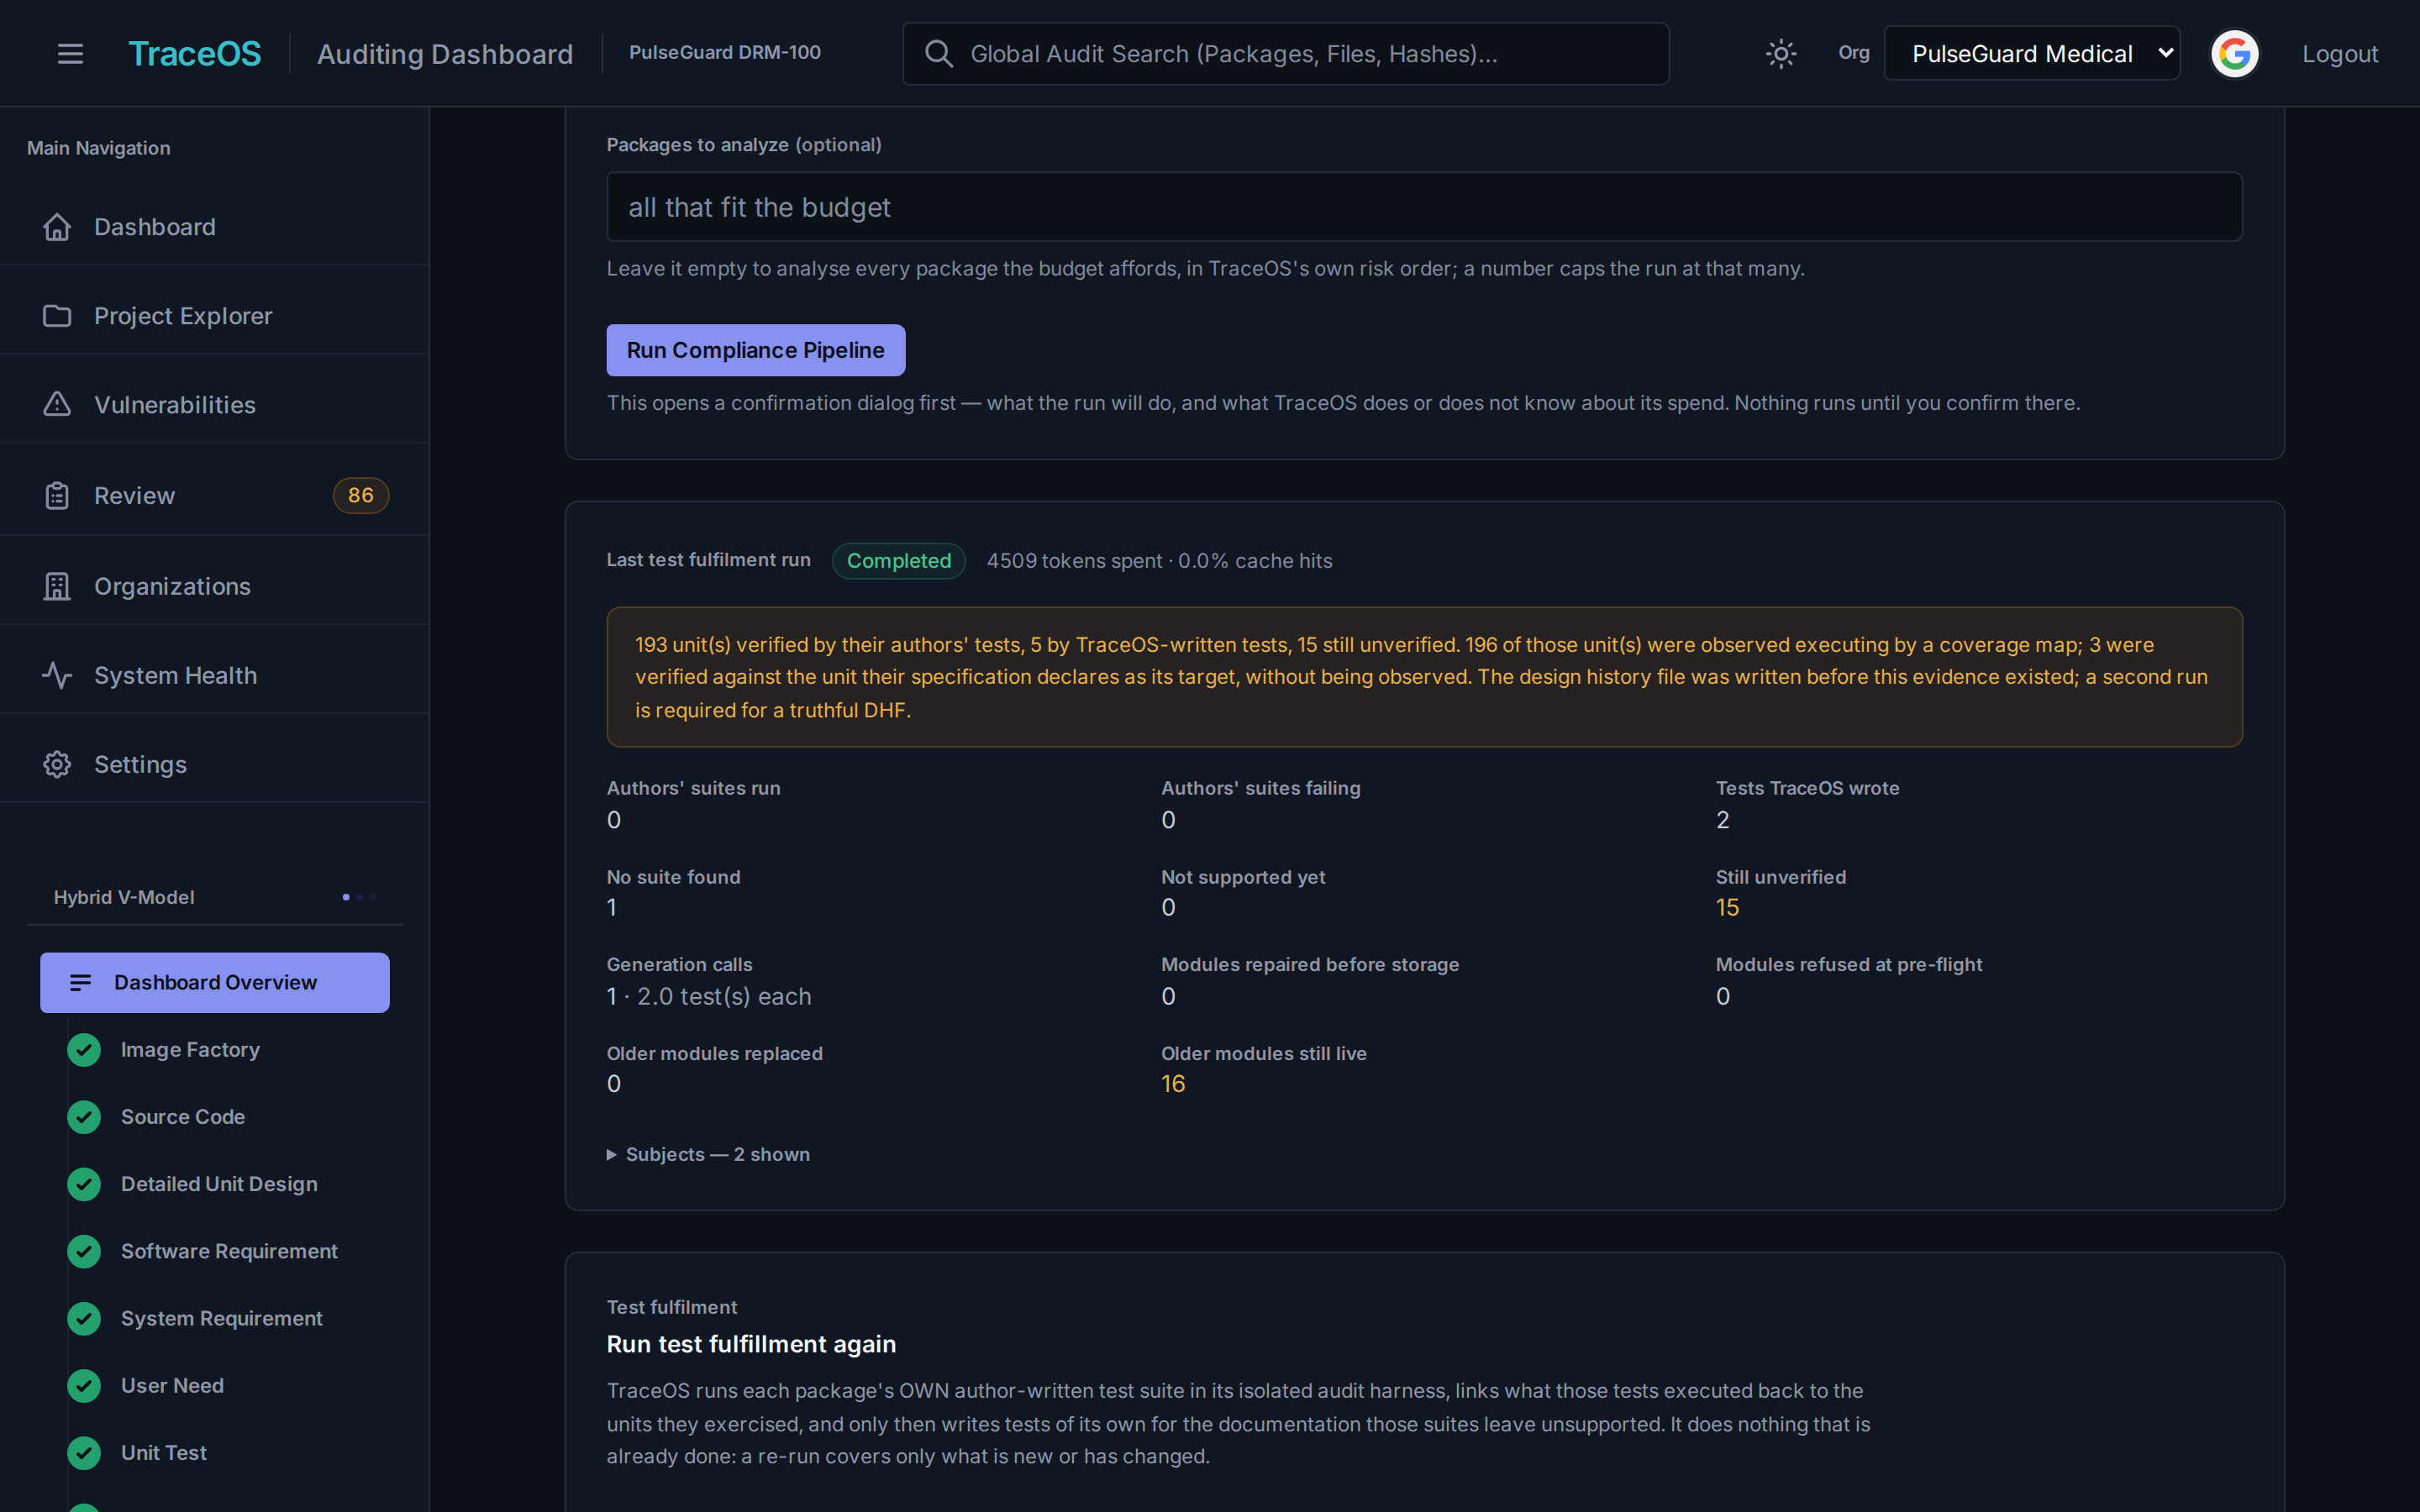
Task: Open the hamburger menu icon
Action: (x=70, y=54)
